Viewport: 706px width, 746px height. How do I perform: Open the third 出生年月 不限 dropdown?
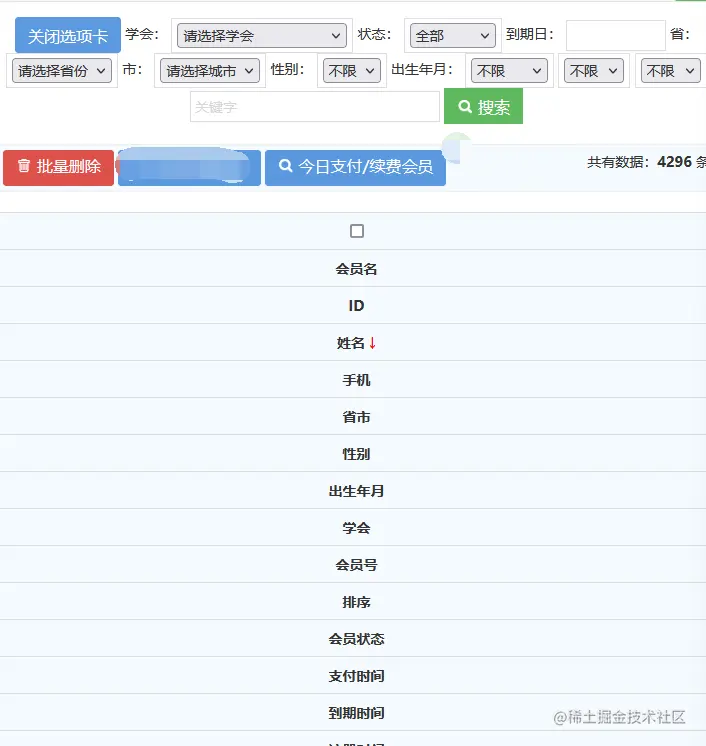pos(671,71)
